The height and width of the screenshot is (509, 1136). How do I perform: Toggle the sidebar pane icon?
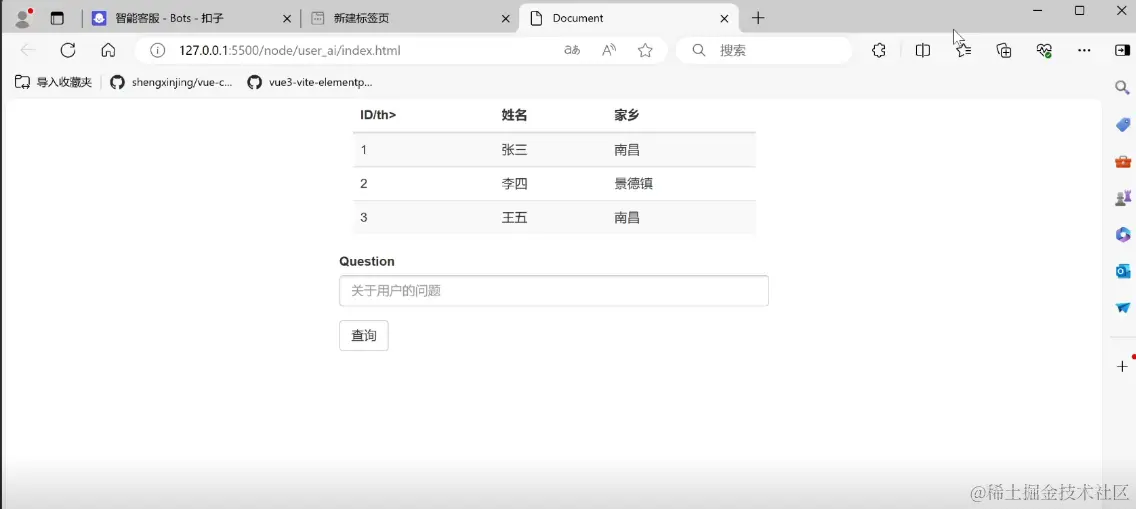point(1122,50)
